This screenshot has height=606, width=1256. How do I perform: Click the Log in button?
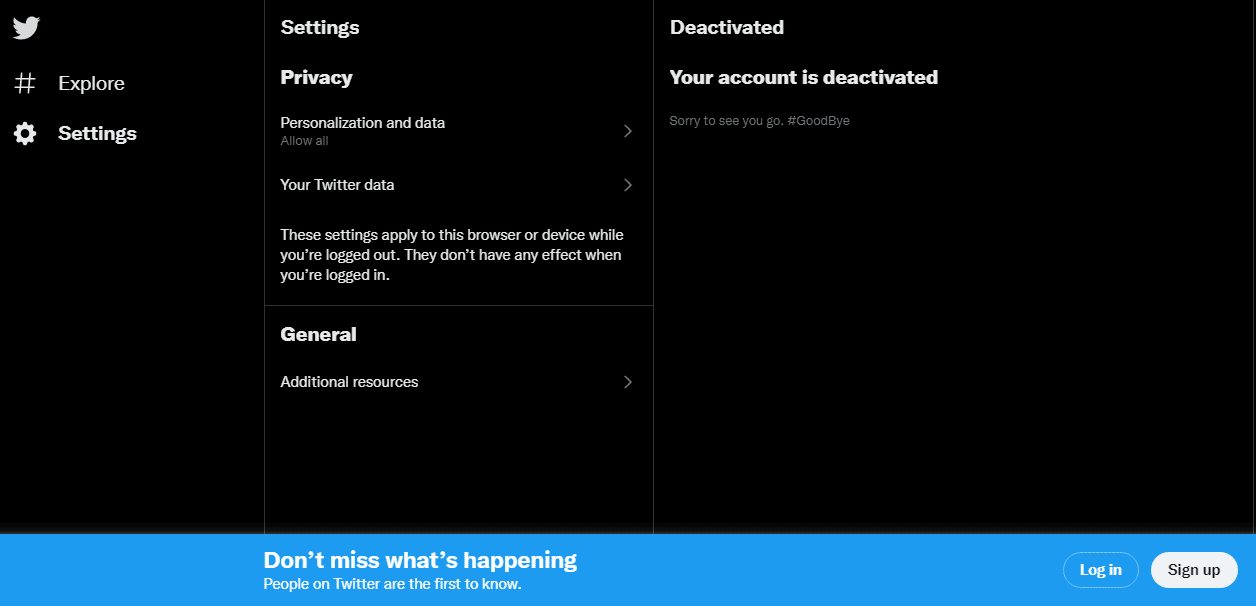tap(1101, 570)
